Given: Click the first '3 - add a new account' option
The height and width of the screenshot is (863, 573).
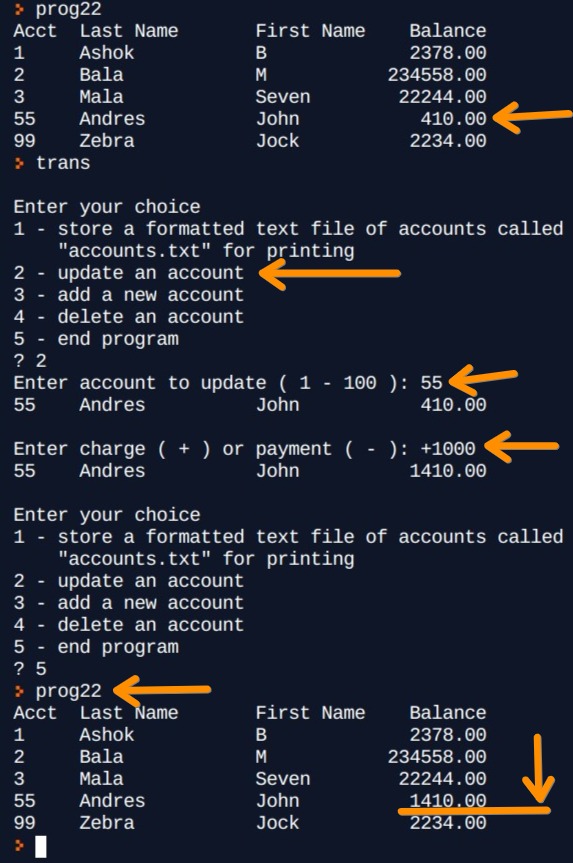Looking at the screenshot, I should (x=129, y=295).
